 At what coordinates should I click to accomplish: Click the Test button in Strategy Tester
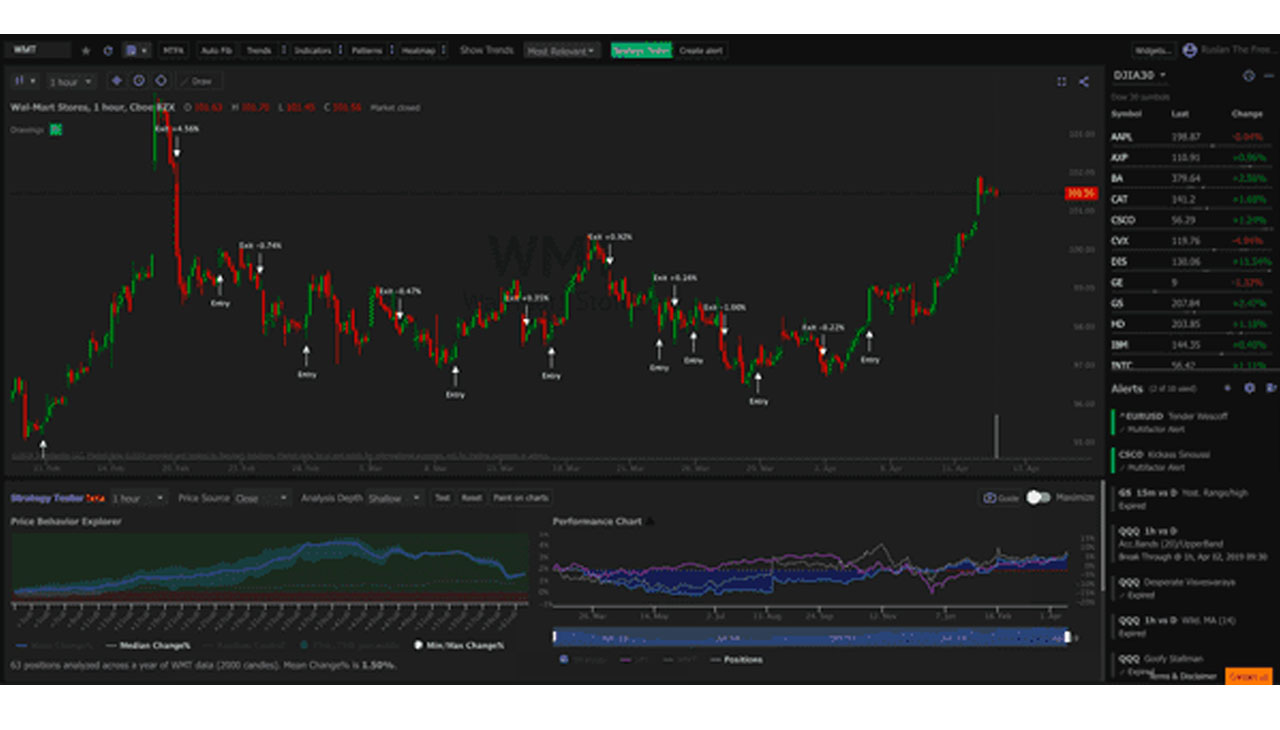pyautogui.click(x=442, y=498)
